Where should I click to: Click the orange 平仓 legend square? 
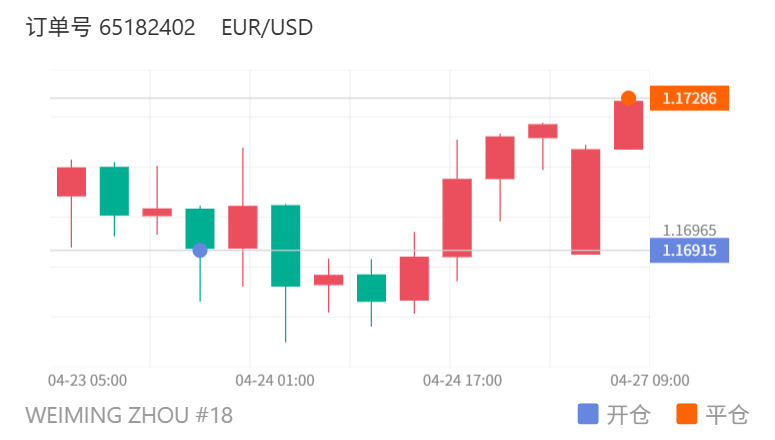coord(686,414)
